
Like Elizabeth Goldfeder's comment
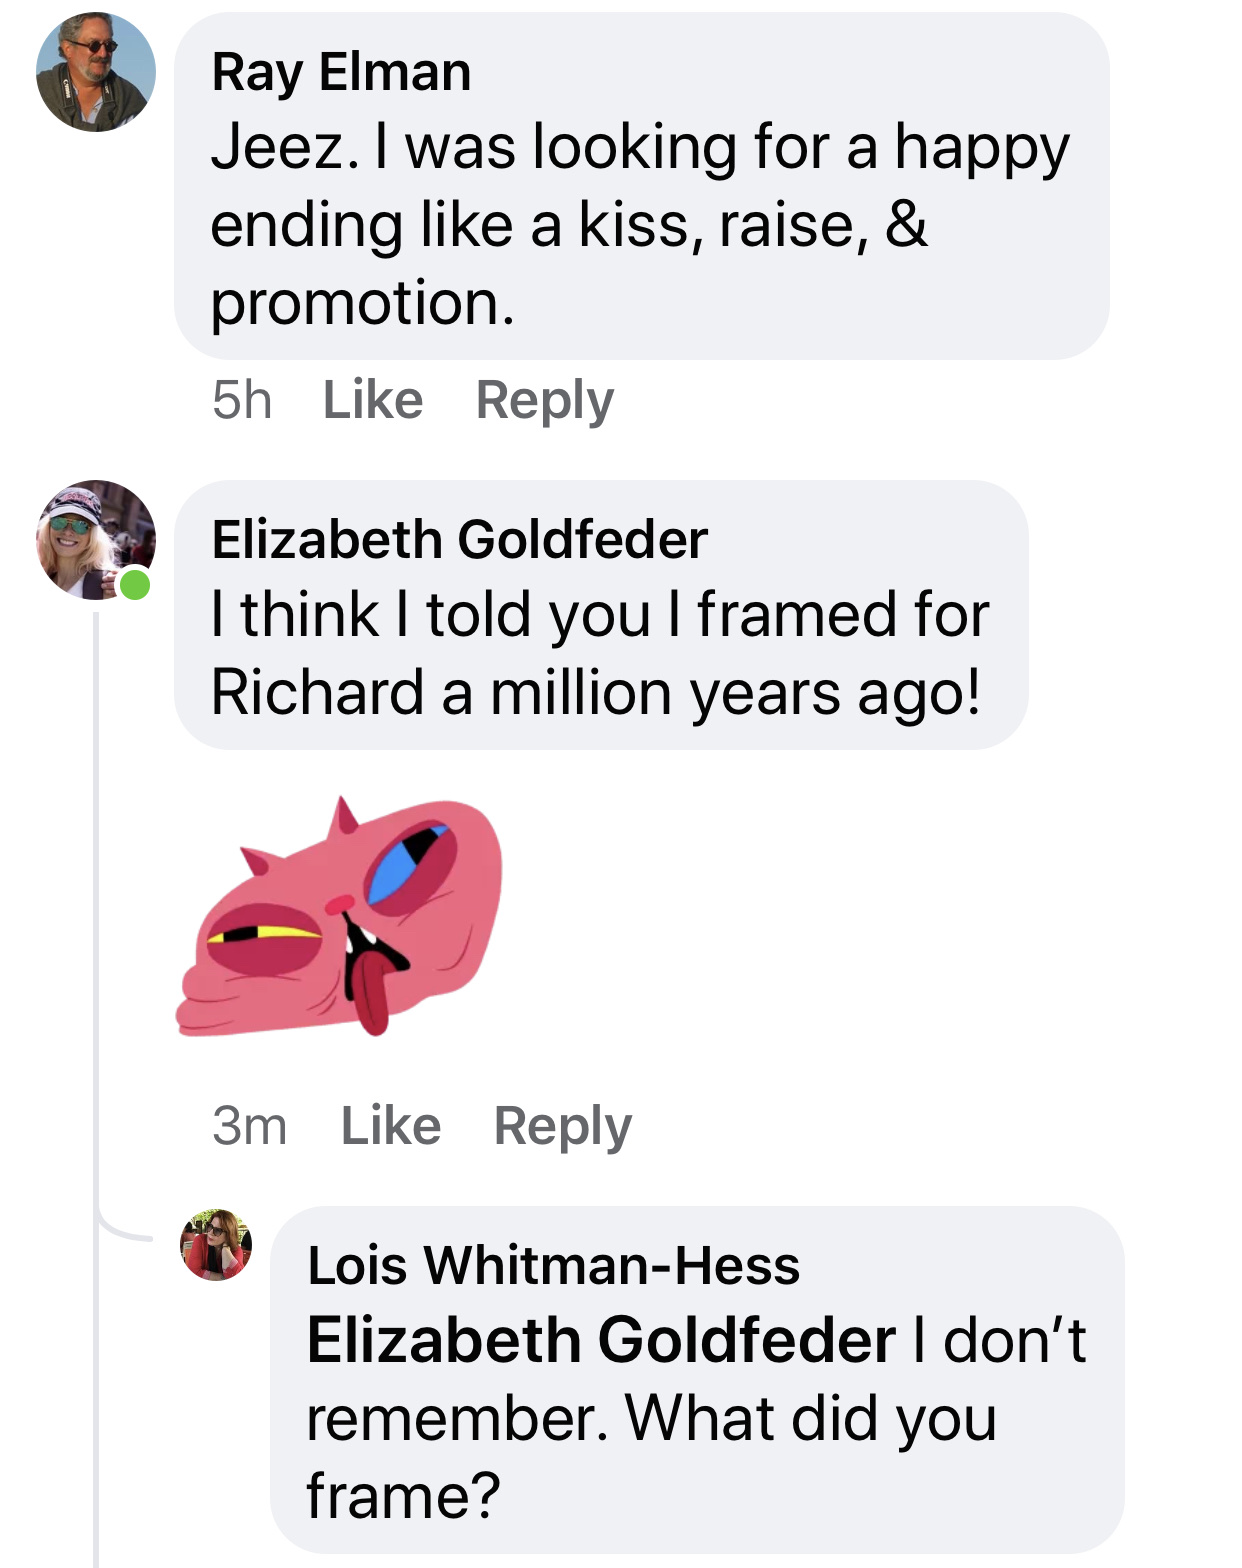point(391,1126)
